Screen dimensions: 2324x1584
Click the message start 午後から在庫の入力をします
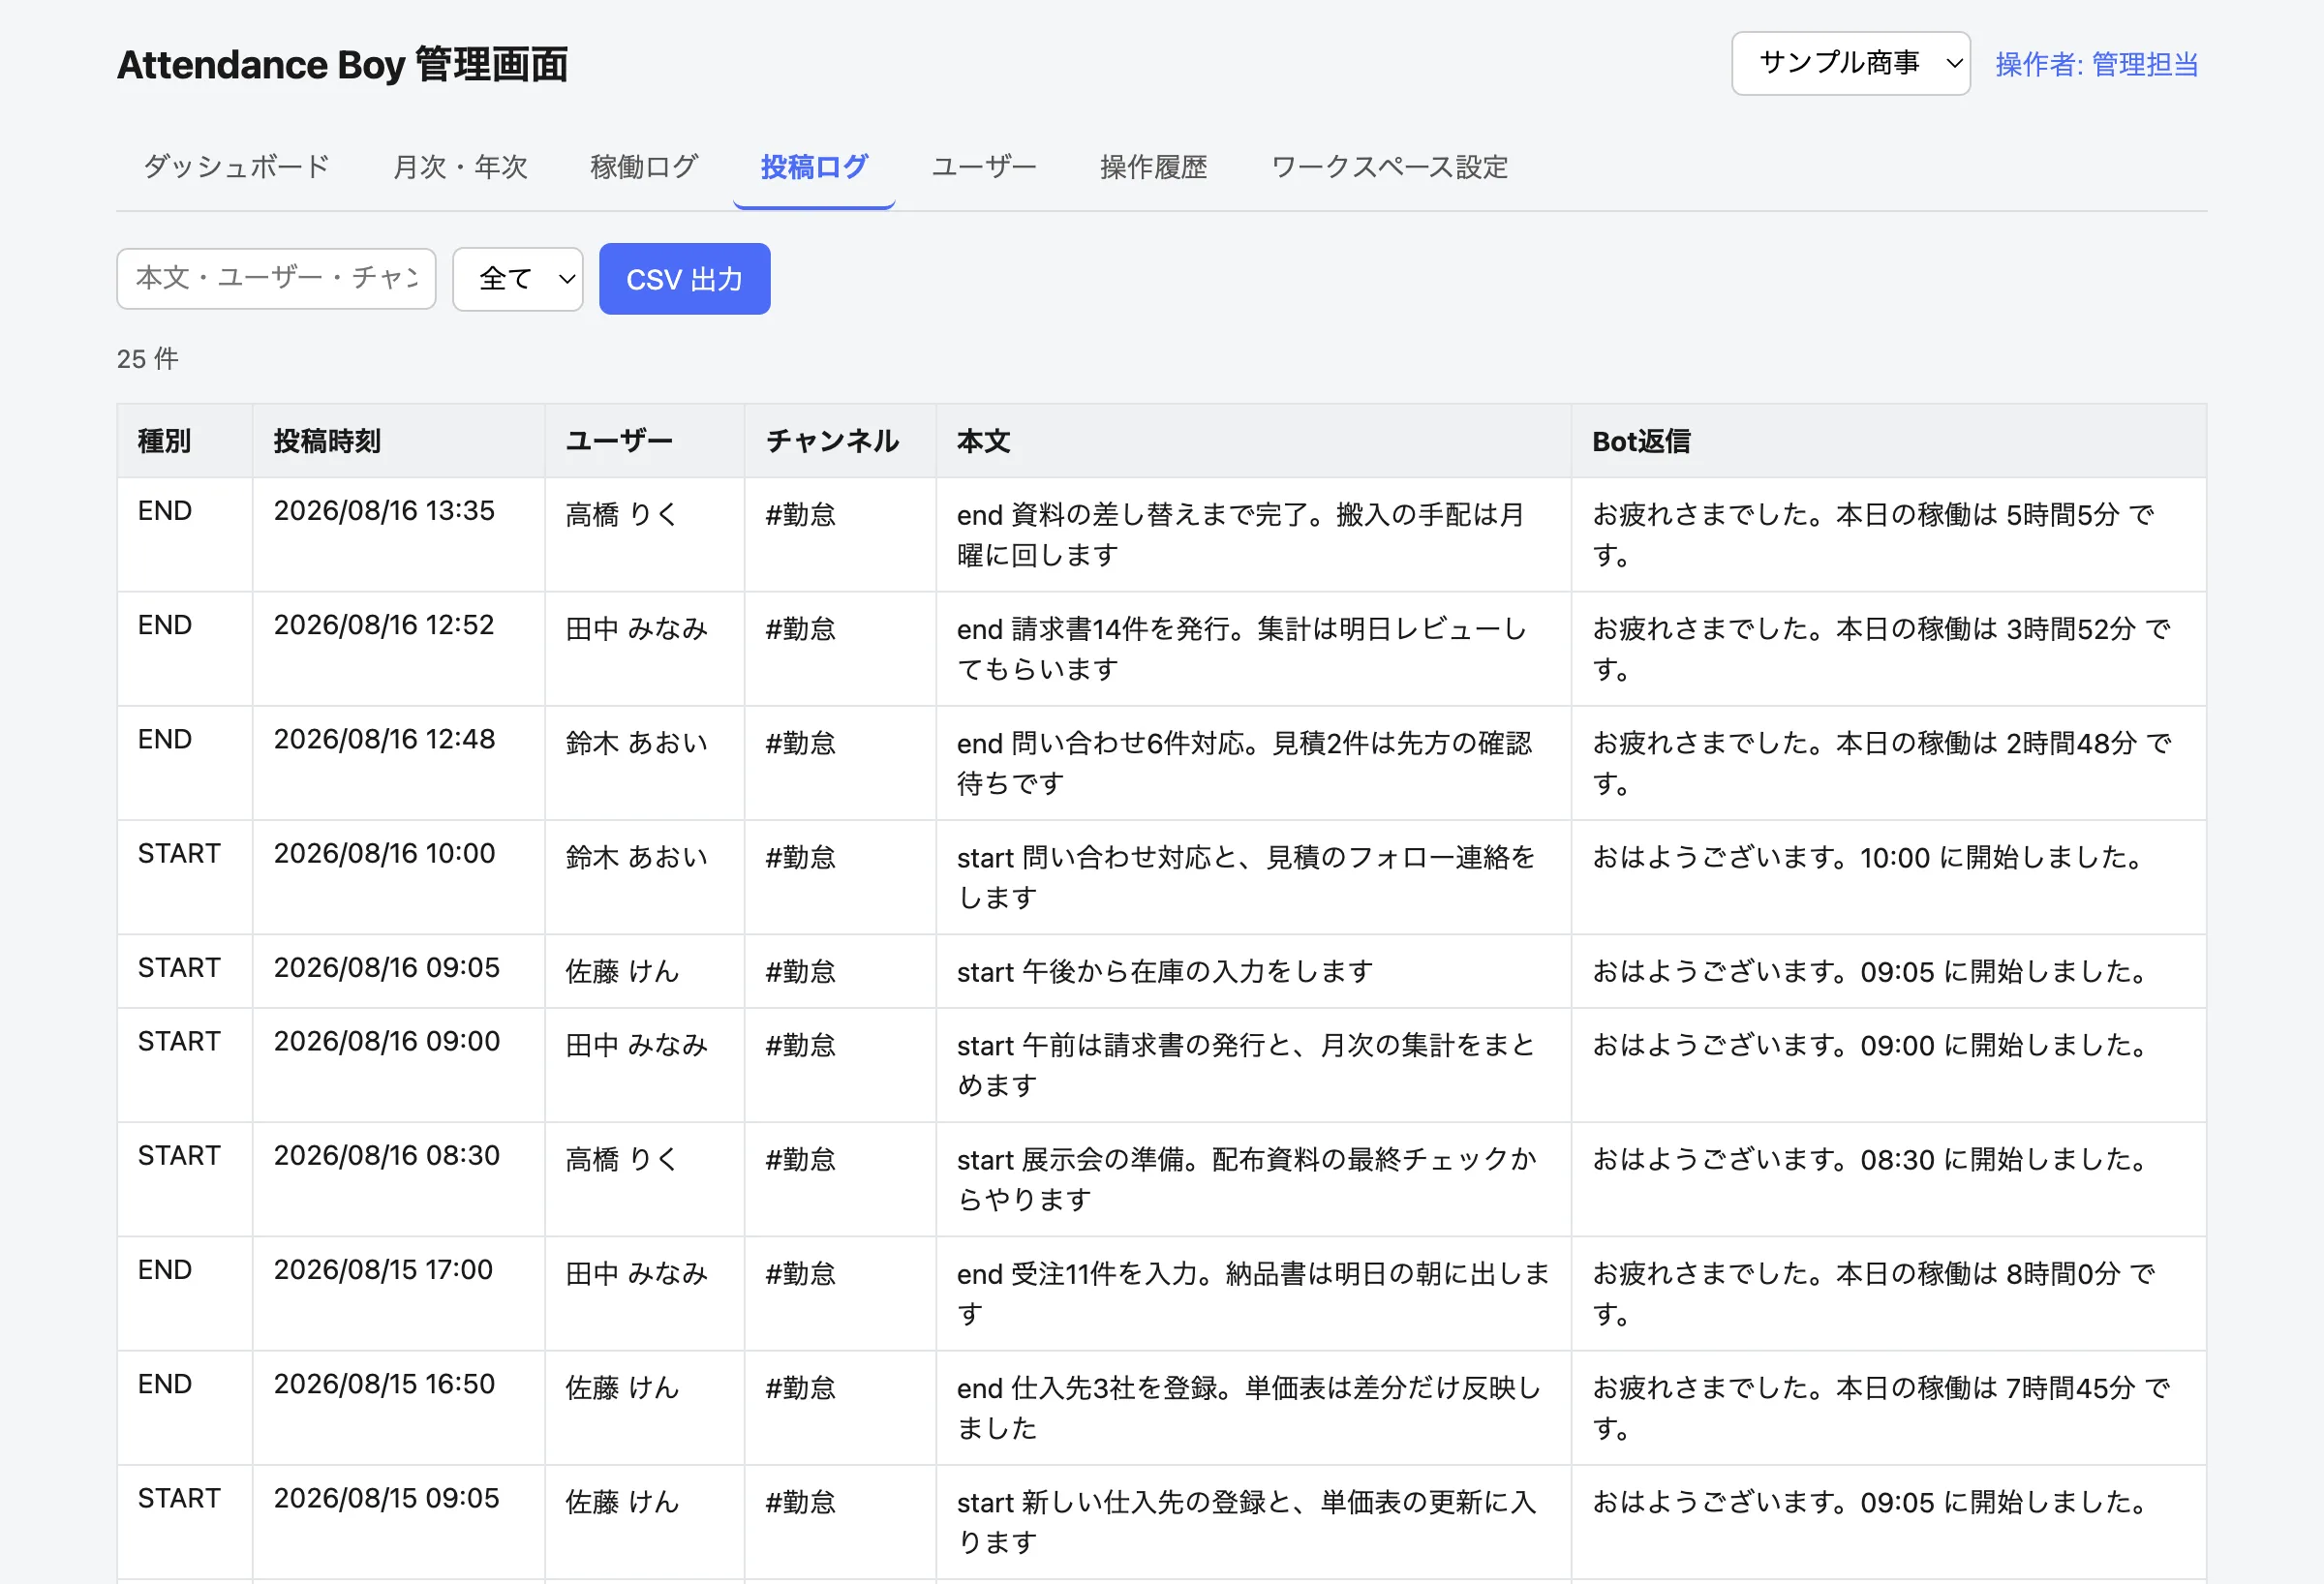tap(1165, 971)
